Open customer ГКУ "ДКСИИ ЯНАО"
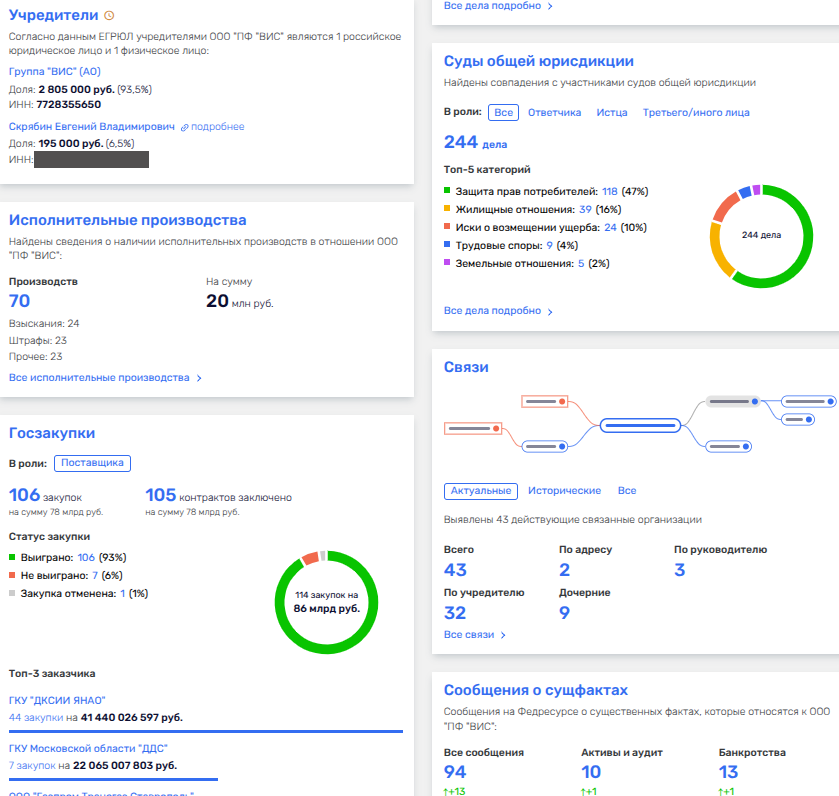 click(57, 700)
